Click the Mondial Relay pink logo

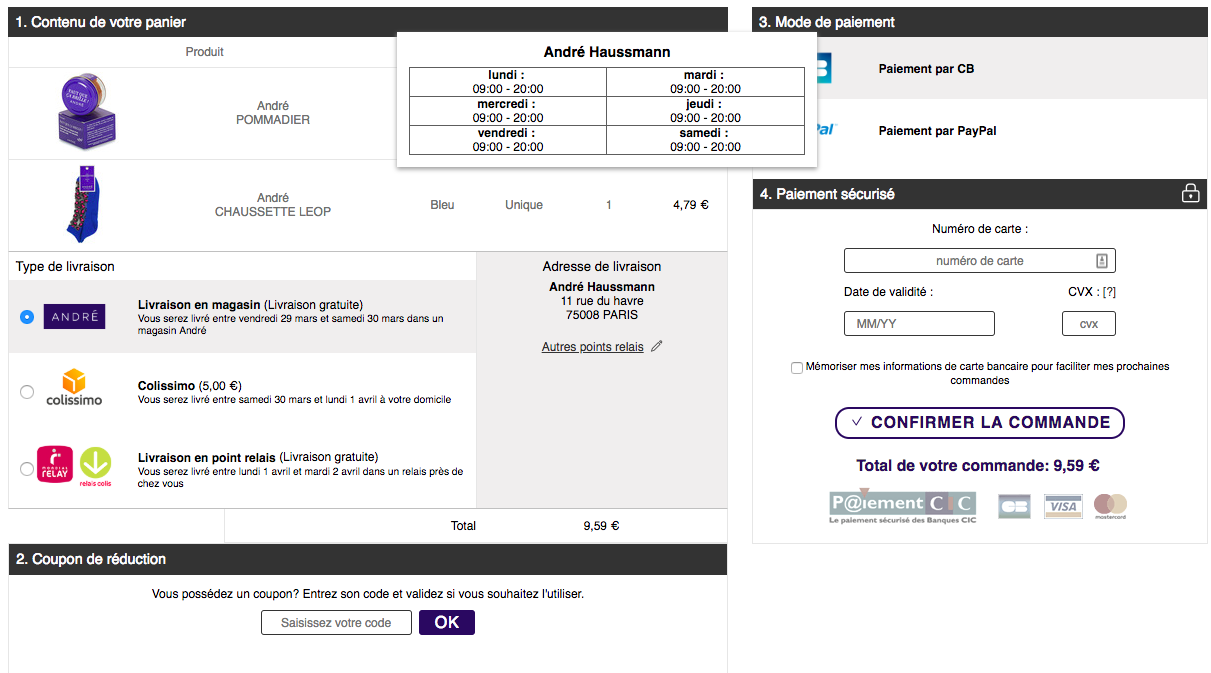(54, 464)
